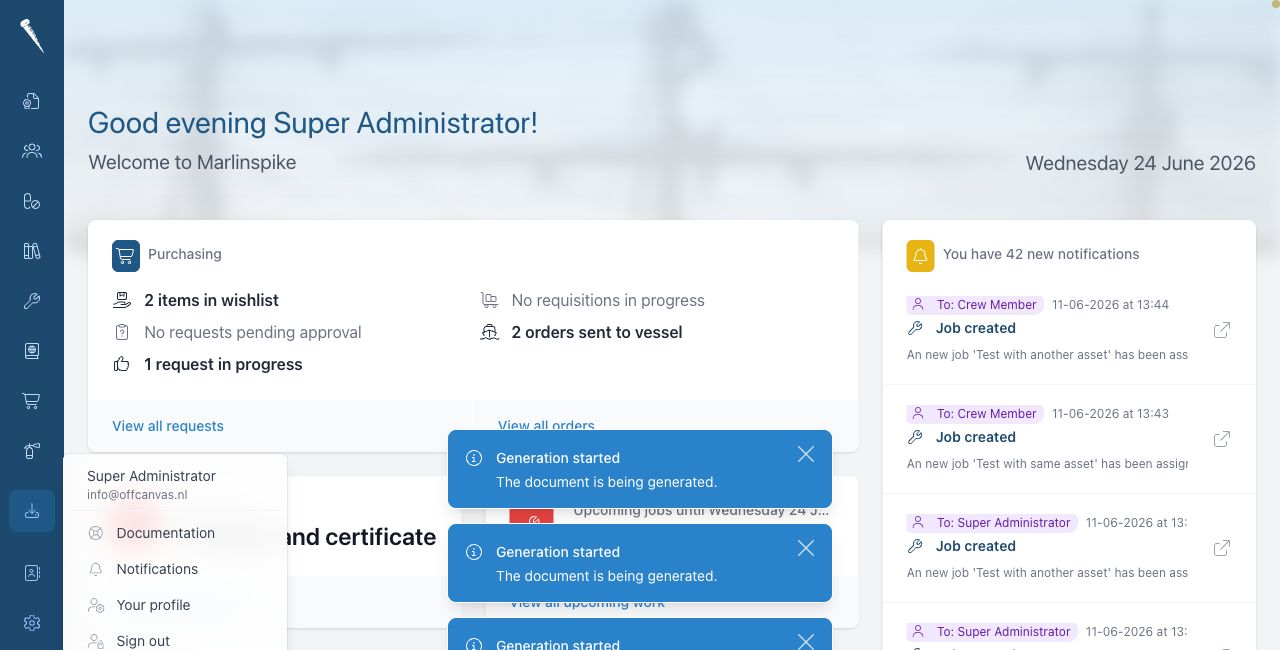Image resolution: width=1280 pixels, height=650 pixels.
Task: Click the Marlinspike logo in sidebar
Action: coord(32,36)
